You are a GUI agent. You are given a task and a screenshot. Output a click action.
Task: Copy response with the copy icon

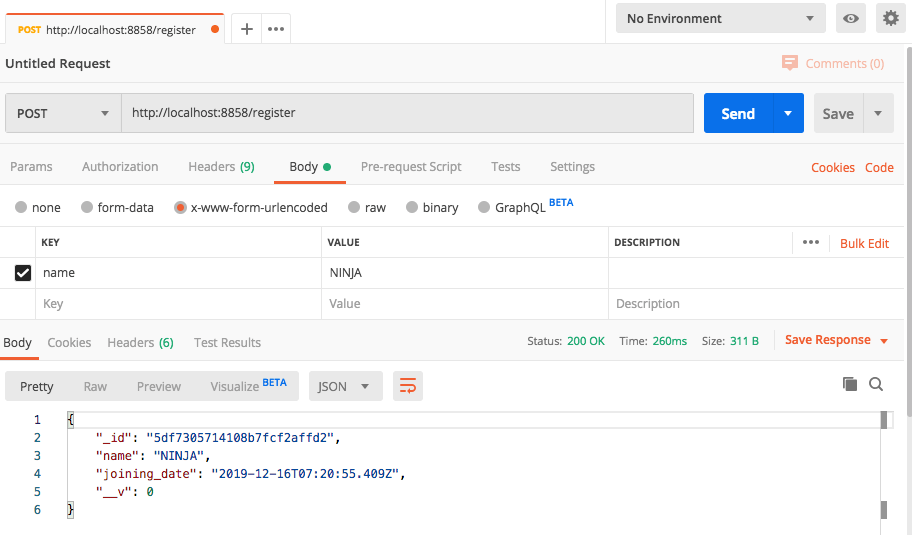click(850, 384)
